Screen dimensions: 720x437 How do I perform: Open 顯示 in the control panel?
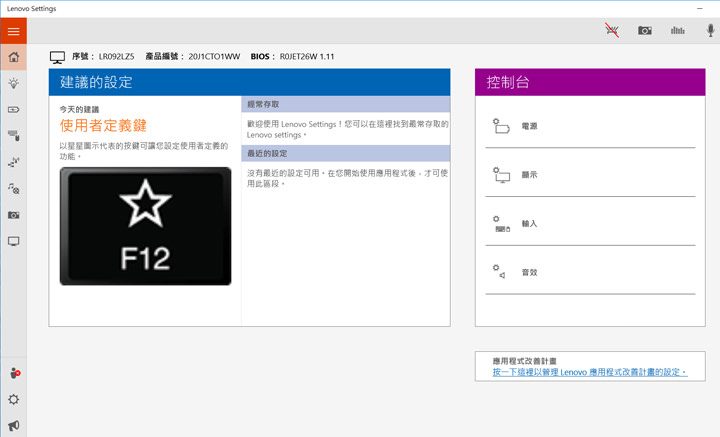(x=530, y=175)
